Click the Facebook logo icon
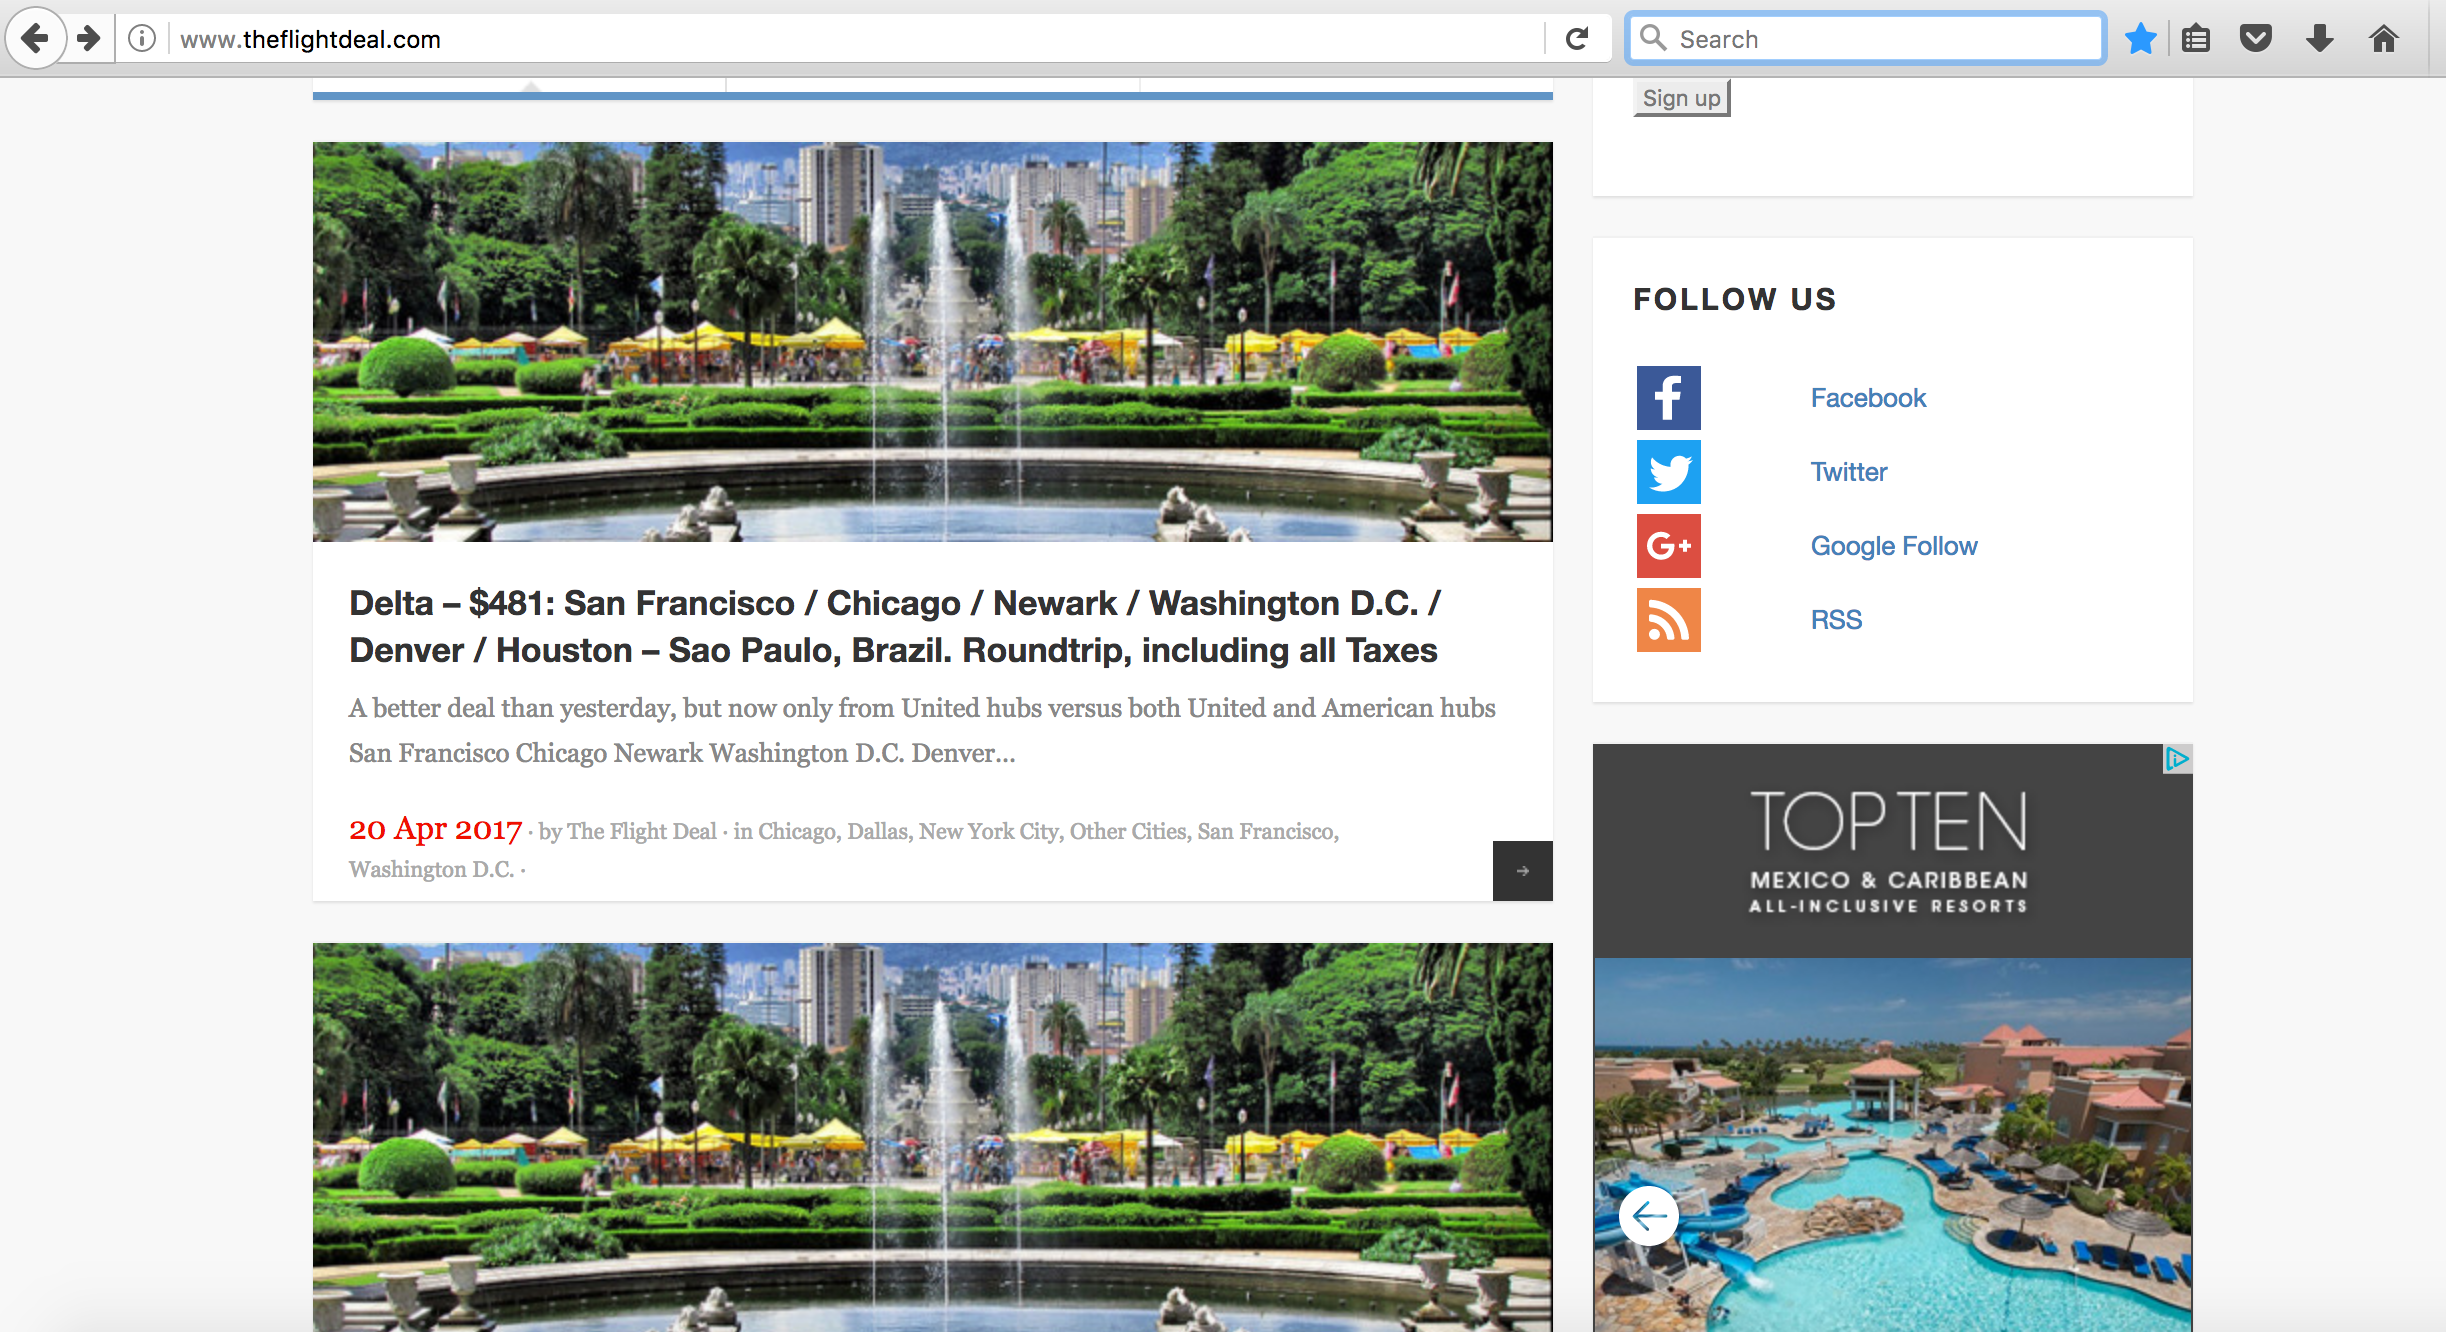The height and width of the screenshot is (1332, 2446). (1668, 398)
